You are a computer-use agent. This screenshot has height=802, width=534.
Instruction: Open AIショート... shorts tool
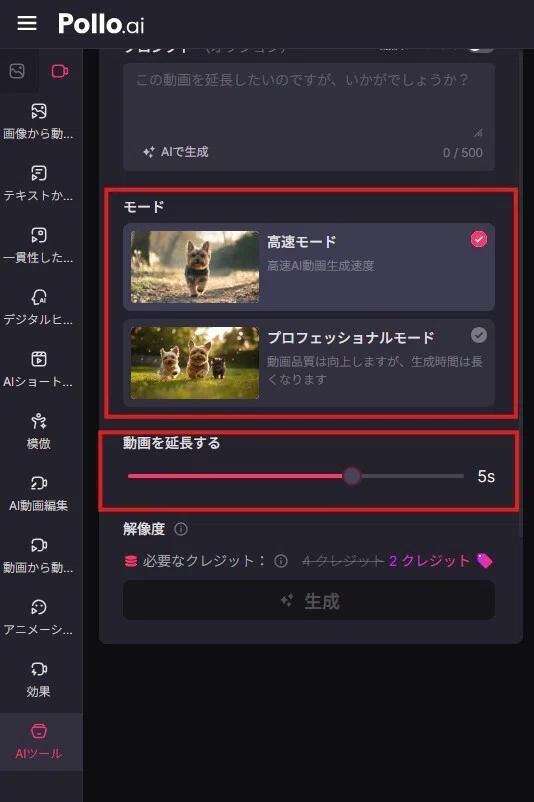pyautogui.click(x=38, y=370)
